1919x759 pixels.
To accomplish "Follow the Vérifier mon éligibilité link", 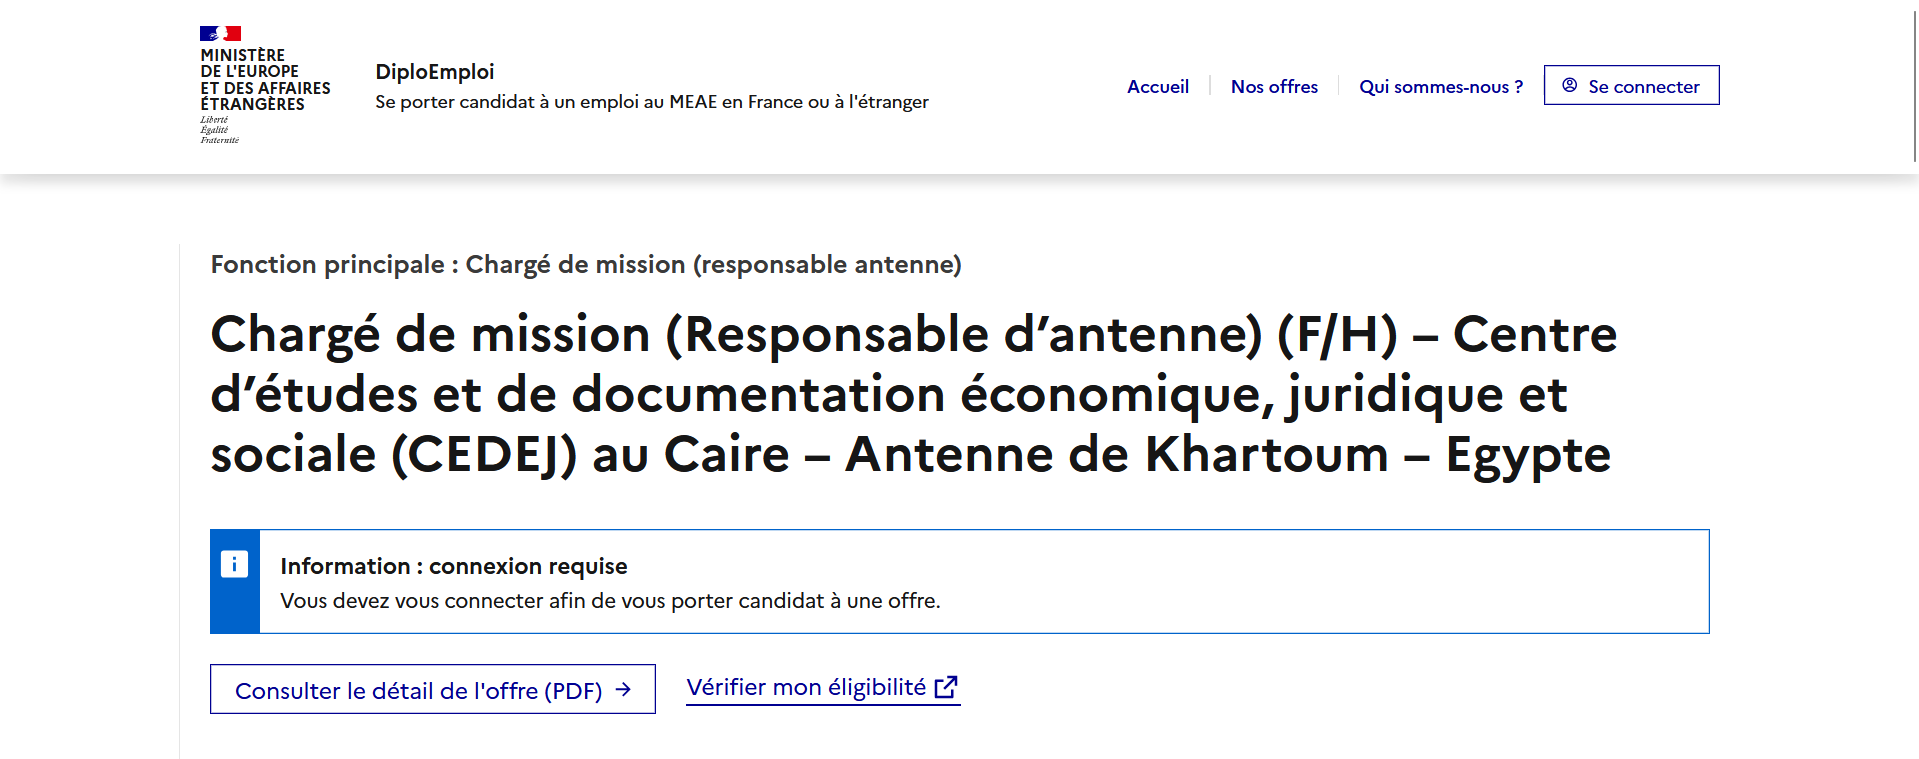I will [806, 688].
